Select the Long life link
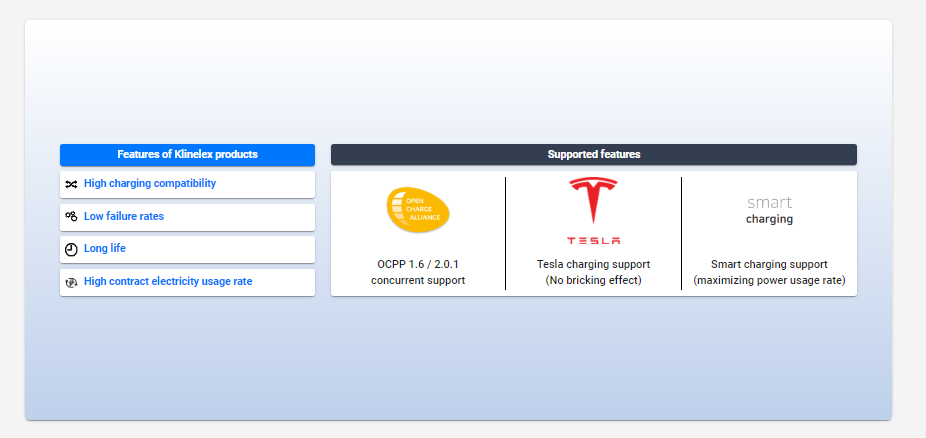 104,248
